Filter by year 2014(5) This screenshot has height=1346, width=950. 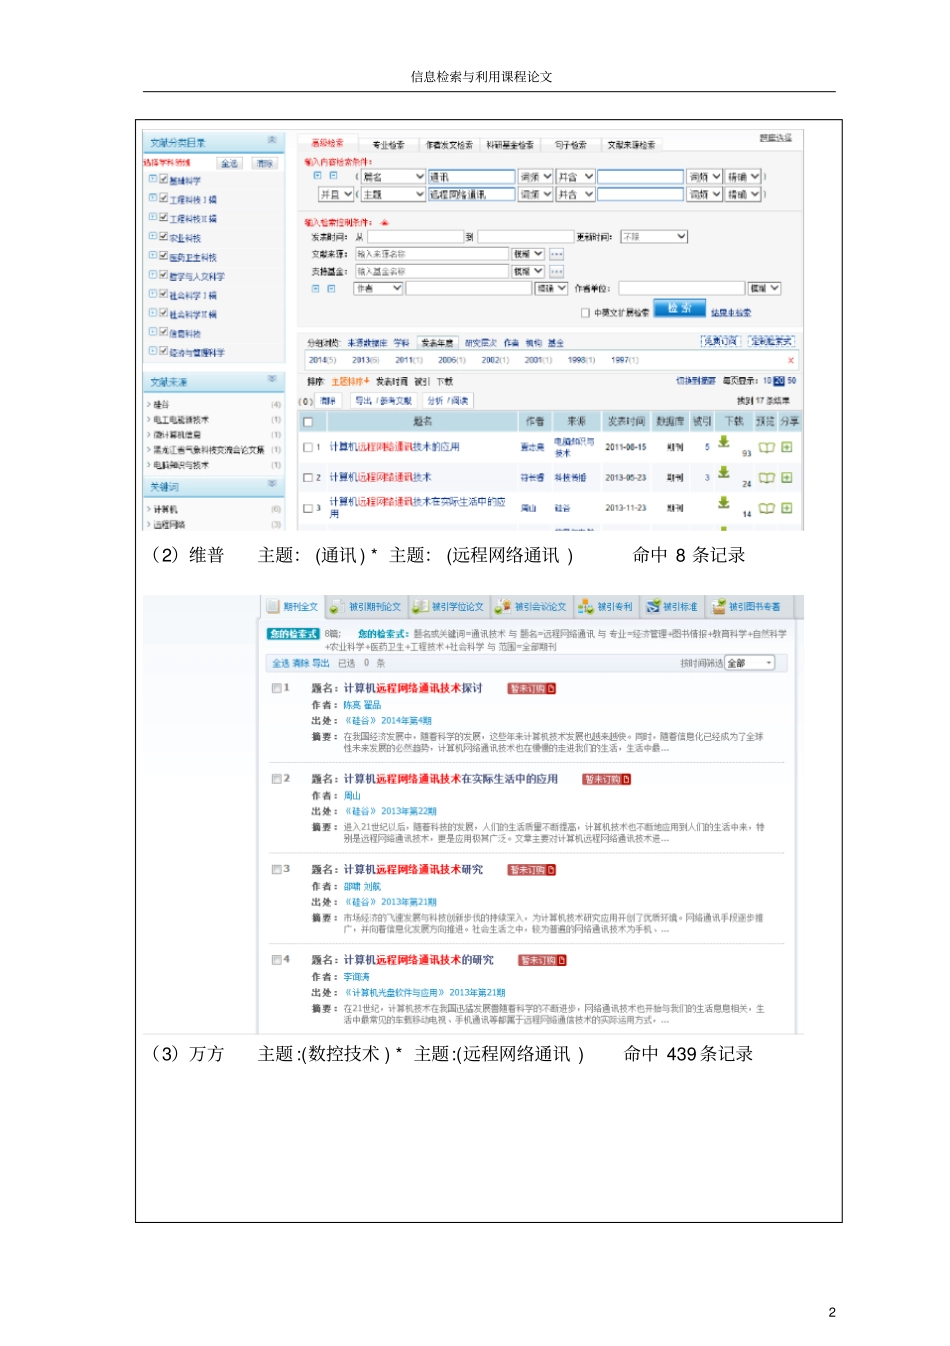point(323,360)
